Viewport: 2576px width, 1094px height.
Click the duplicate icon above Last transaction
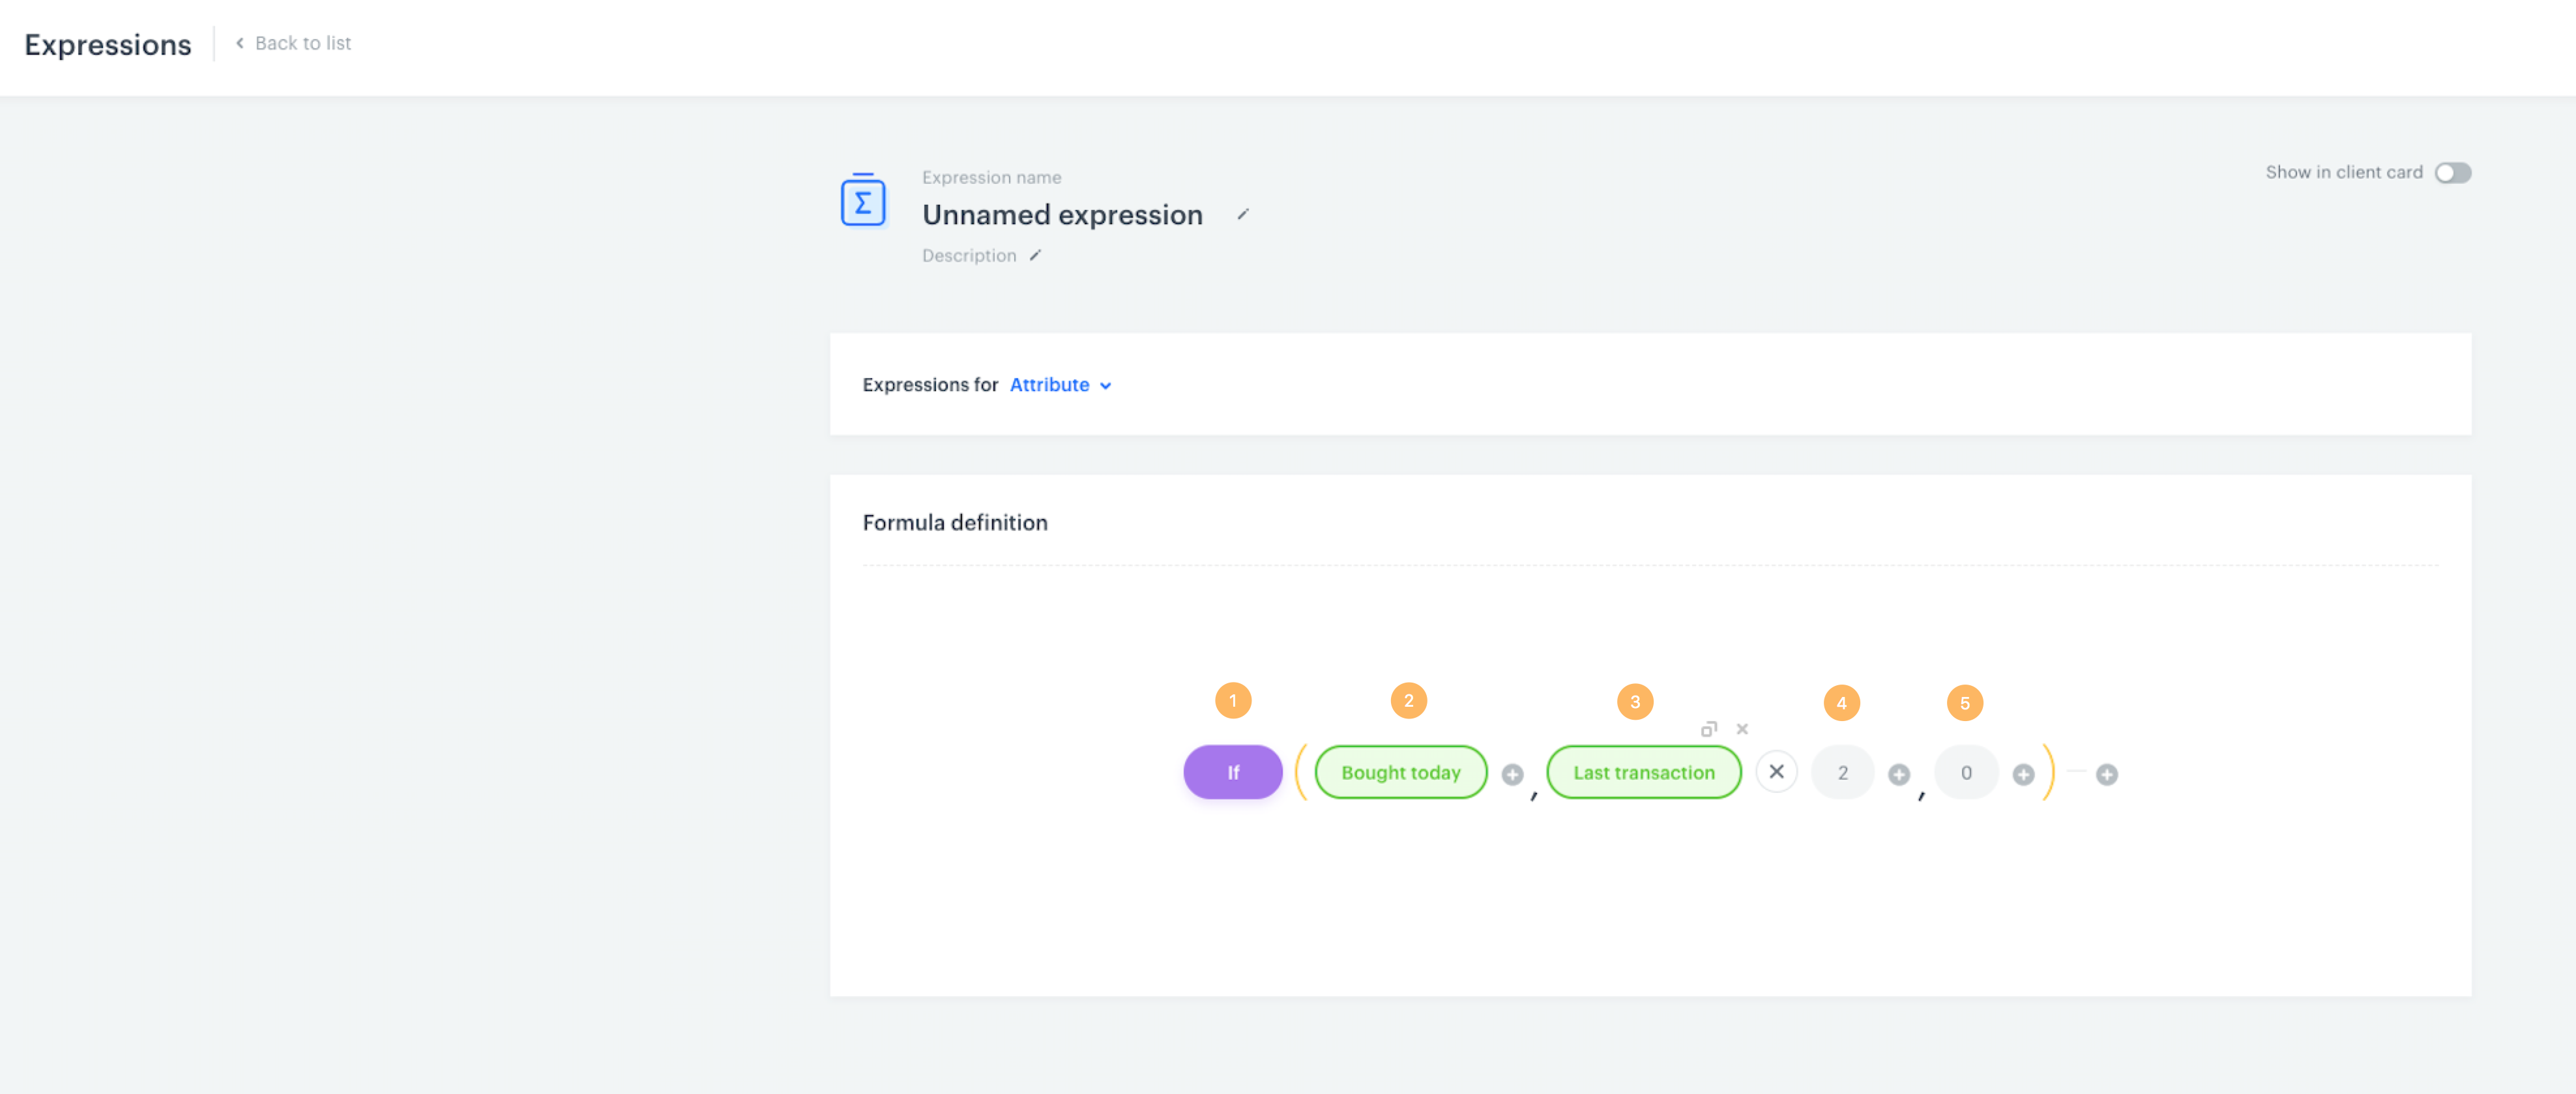coord(1708,729)
